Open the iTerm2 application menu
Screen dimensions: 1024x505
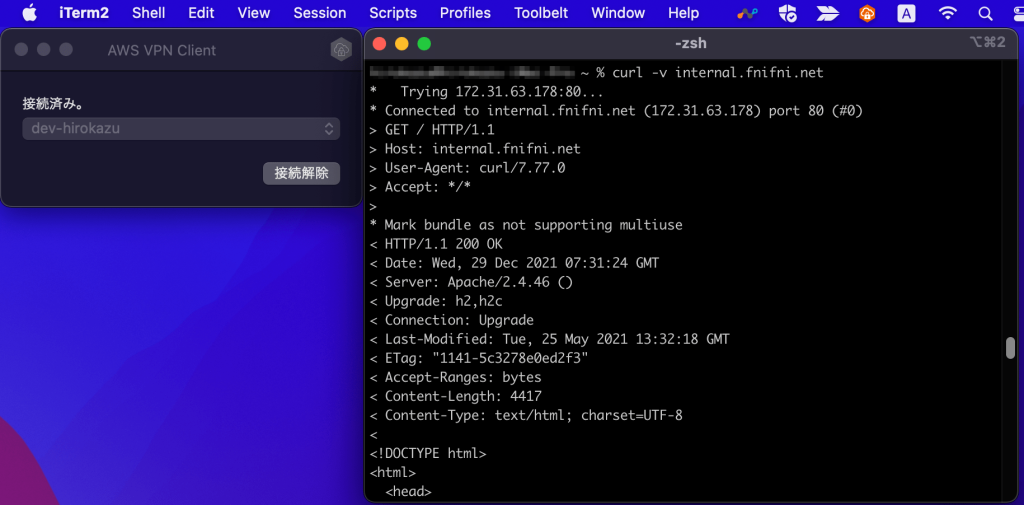tap(84, 12)
